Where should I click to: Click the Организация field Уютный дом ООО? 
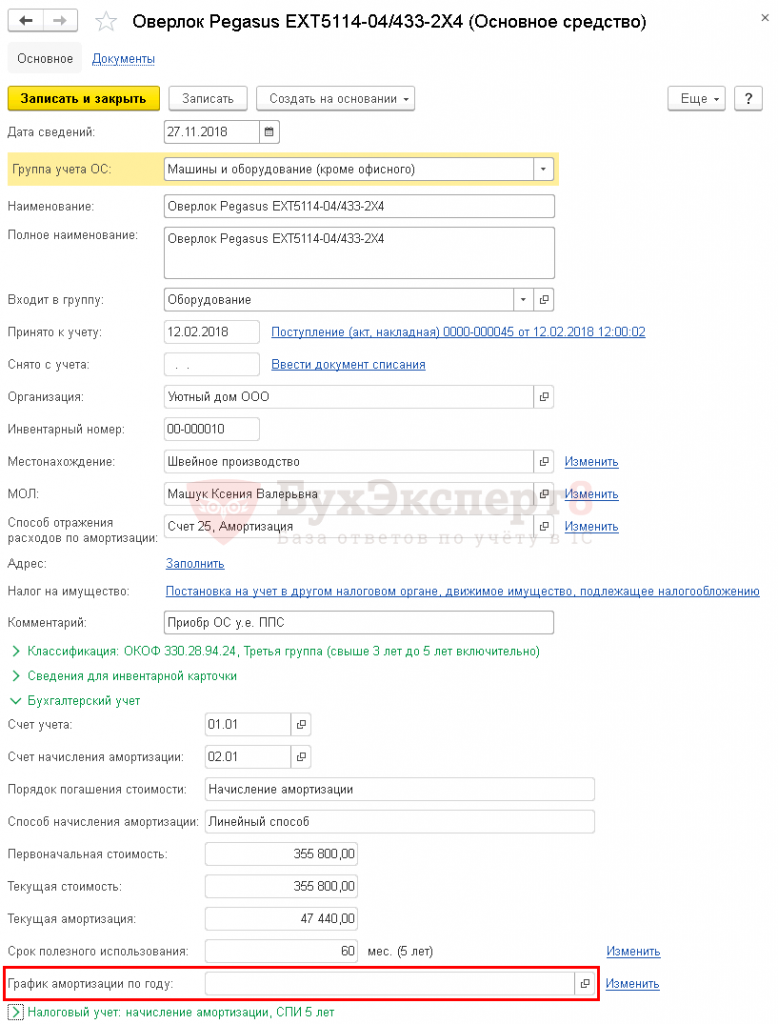click(x=349, y=397)
